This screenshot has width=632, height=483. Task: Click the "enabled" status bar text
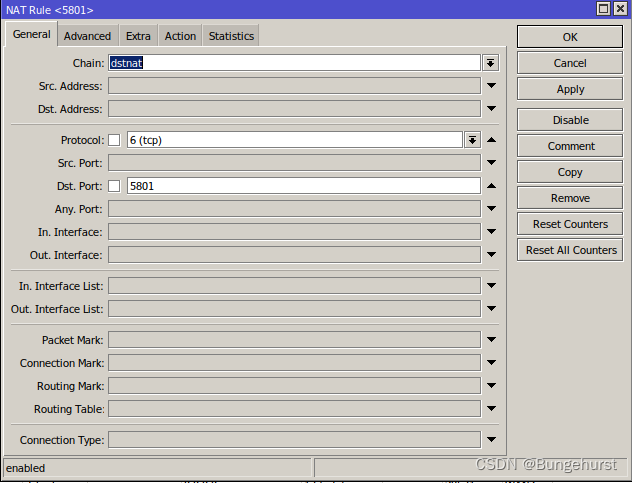point(25,468)
